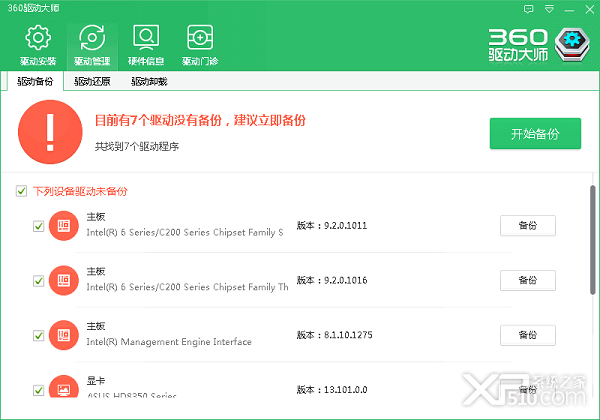Viewport: 600px width, 420px height.
Task: Uncheck the Management Engine Interface driver checkbox
Action: tap(38, 335)
